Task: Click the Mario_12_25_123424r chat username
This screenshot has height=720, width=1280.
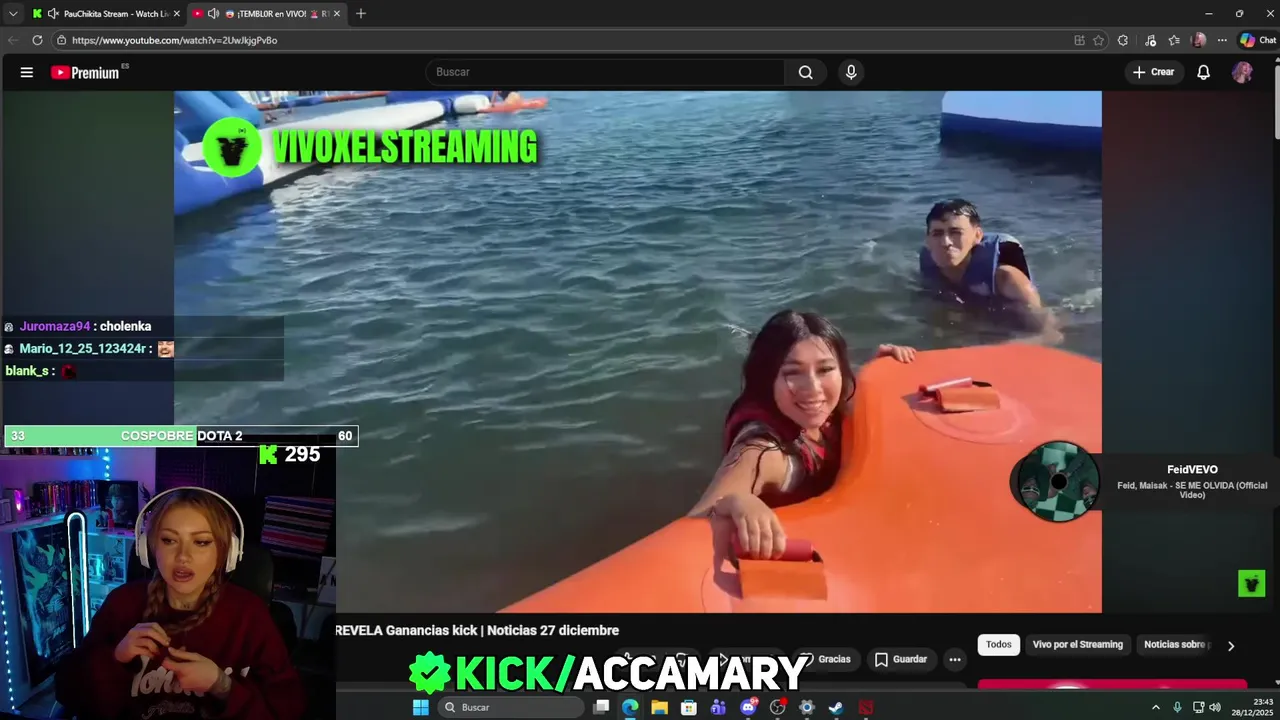Action: [x=84, y=349]
